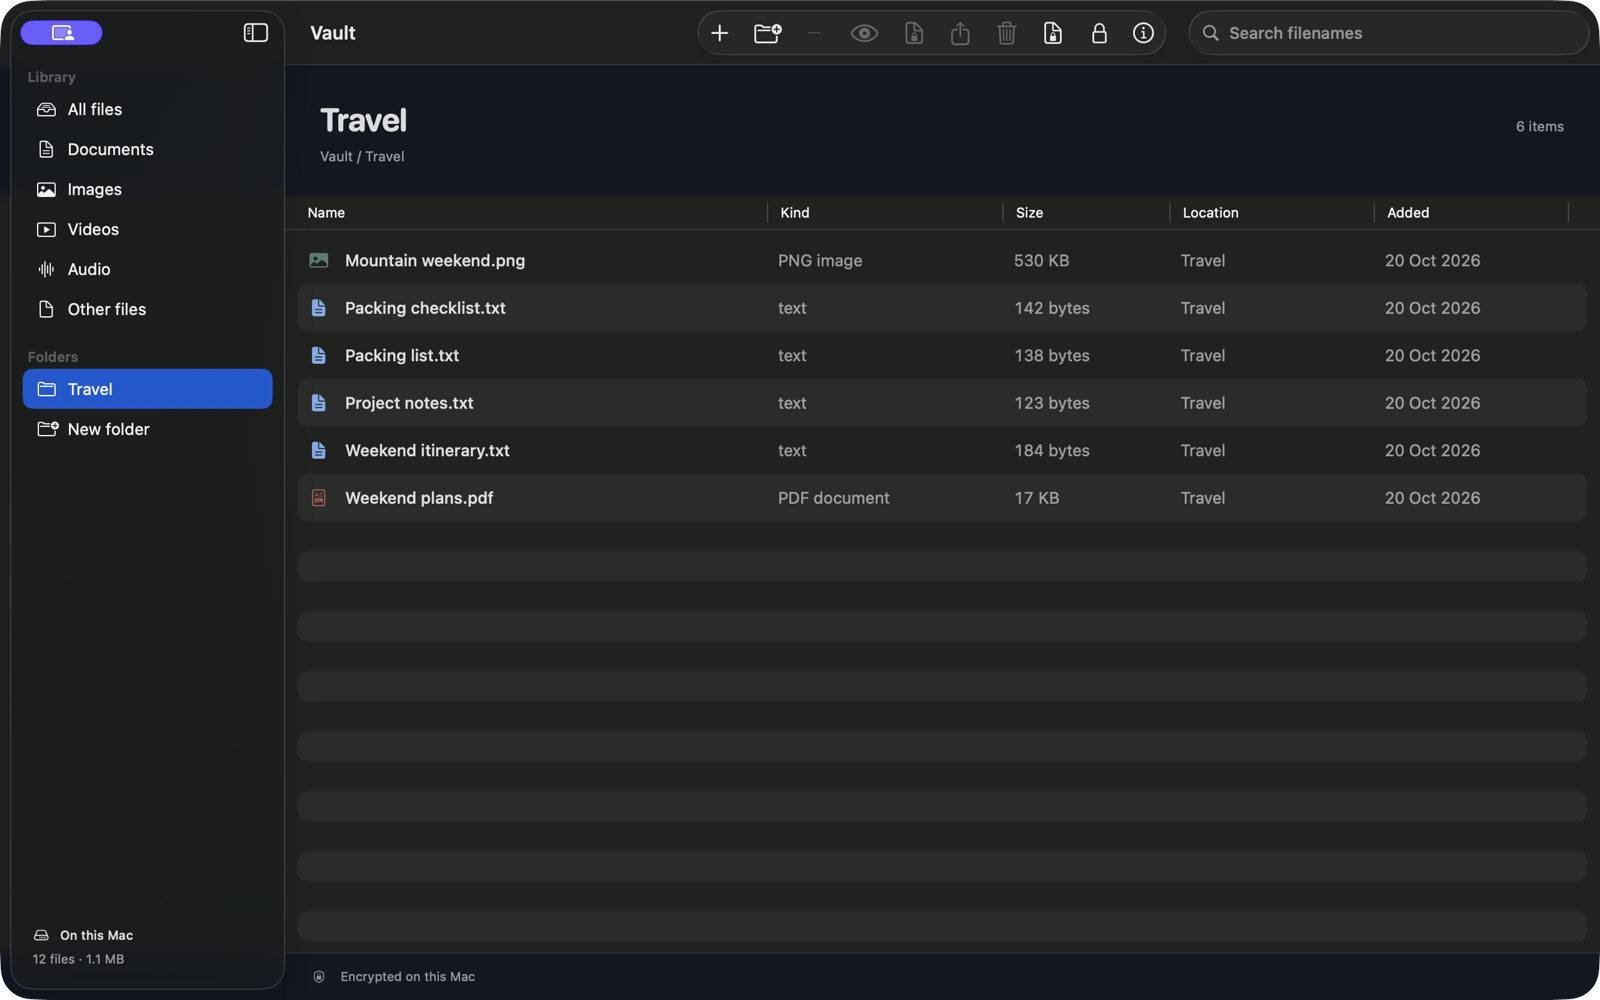Click the 530 KB size cell
Viewport: 1600px width, 1000px height.
click(1041, 260)
